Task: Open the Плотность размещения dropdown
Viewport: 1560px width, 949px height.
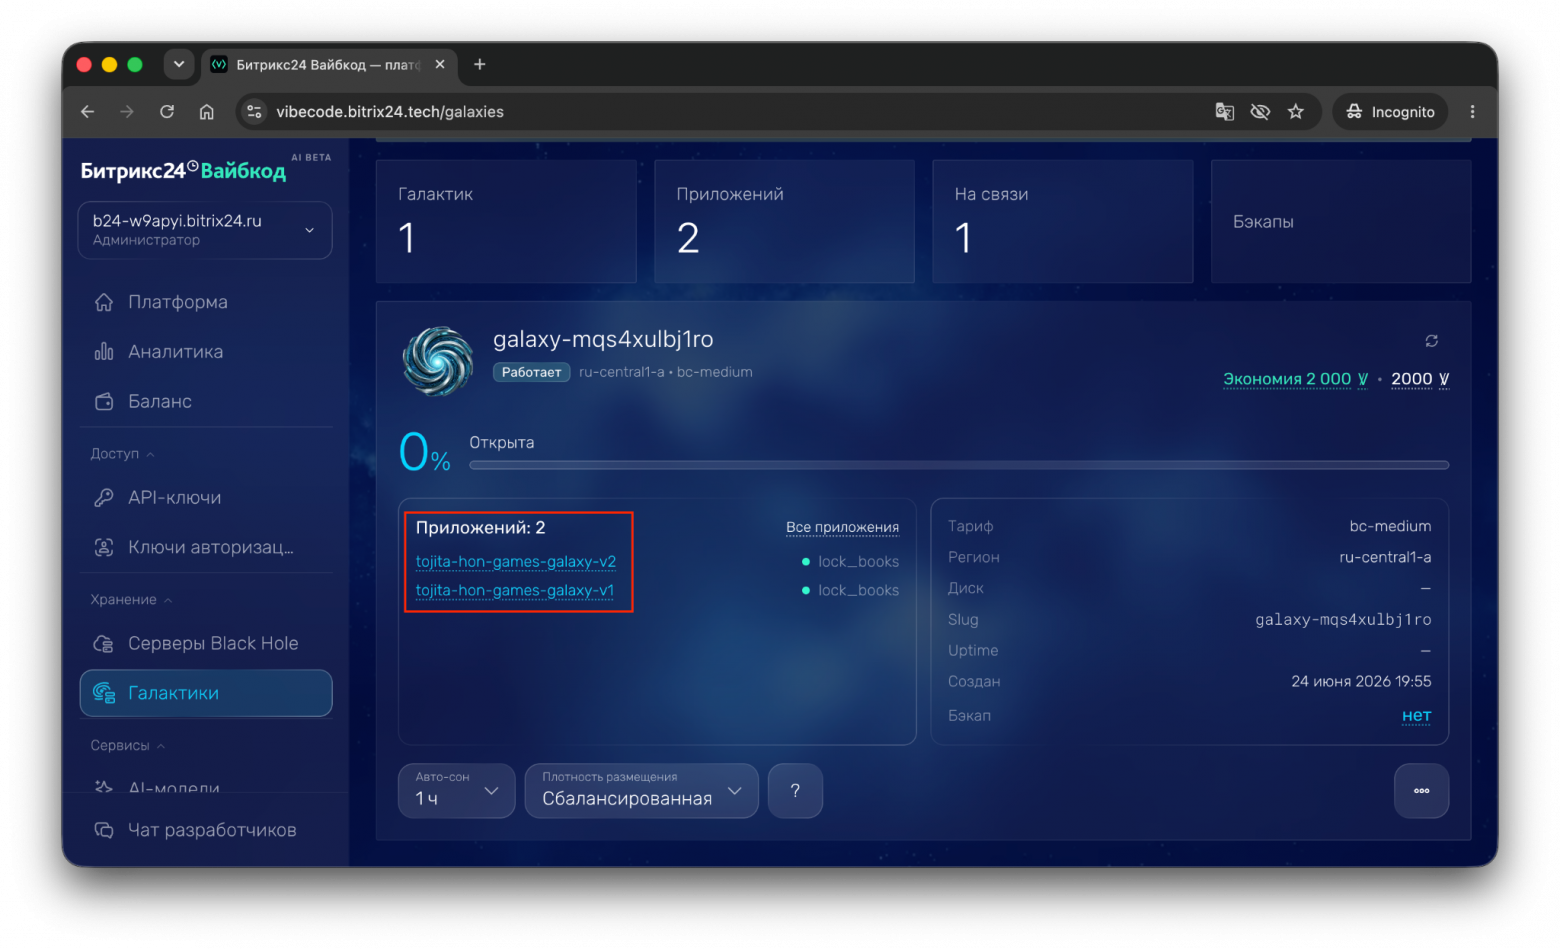Action: tap(641, 791)
